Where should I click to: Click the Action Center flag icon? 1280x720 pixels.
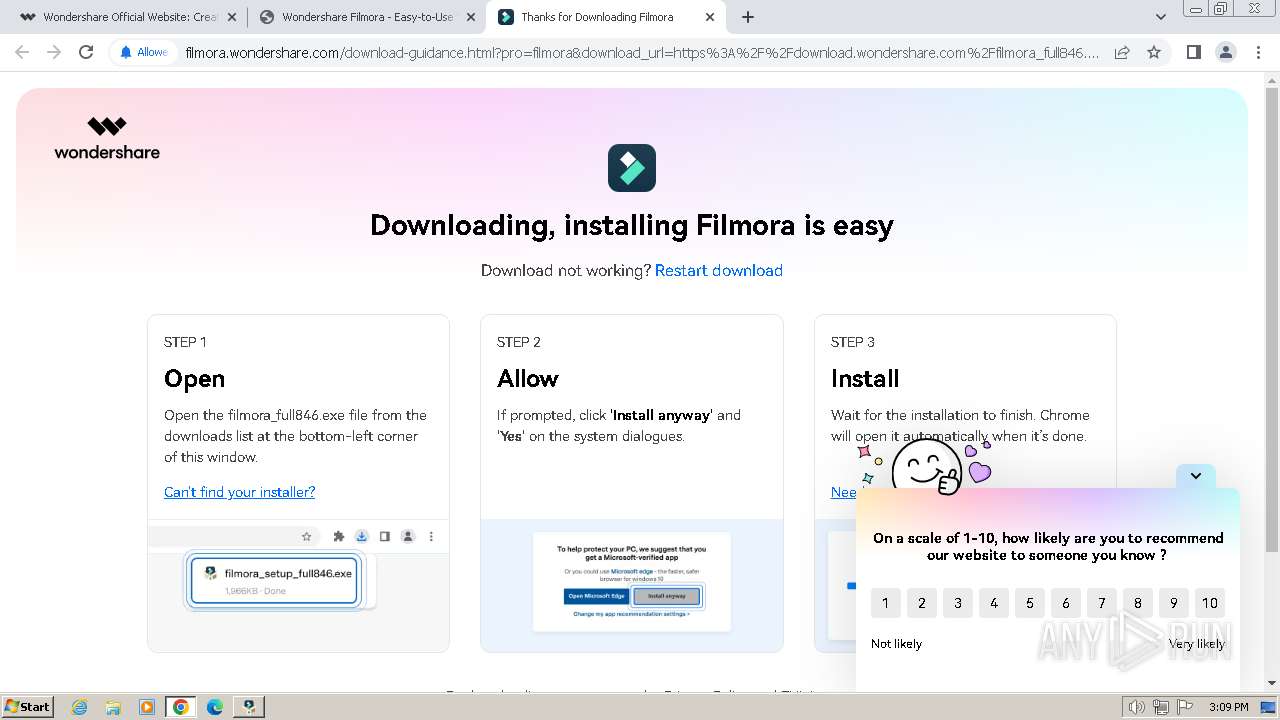1185,707
